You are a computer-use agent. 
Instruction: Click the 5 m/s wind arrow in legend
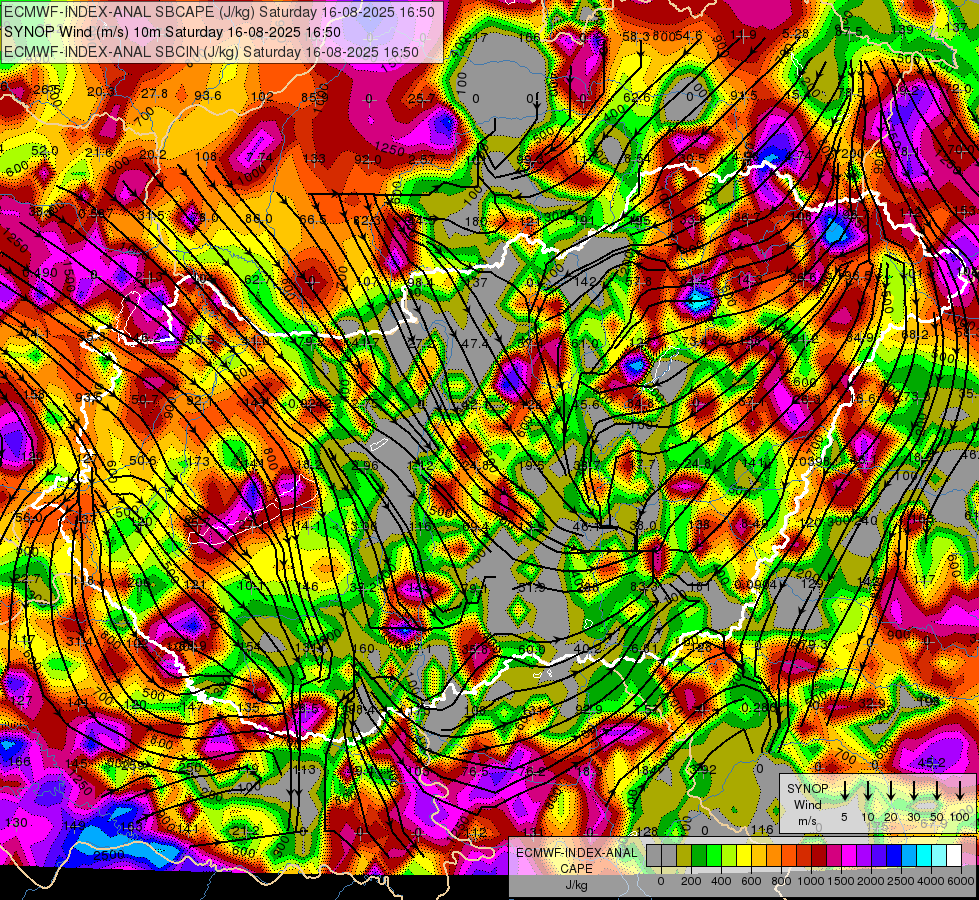[x=844, y=791]
